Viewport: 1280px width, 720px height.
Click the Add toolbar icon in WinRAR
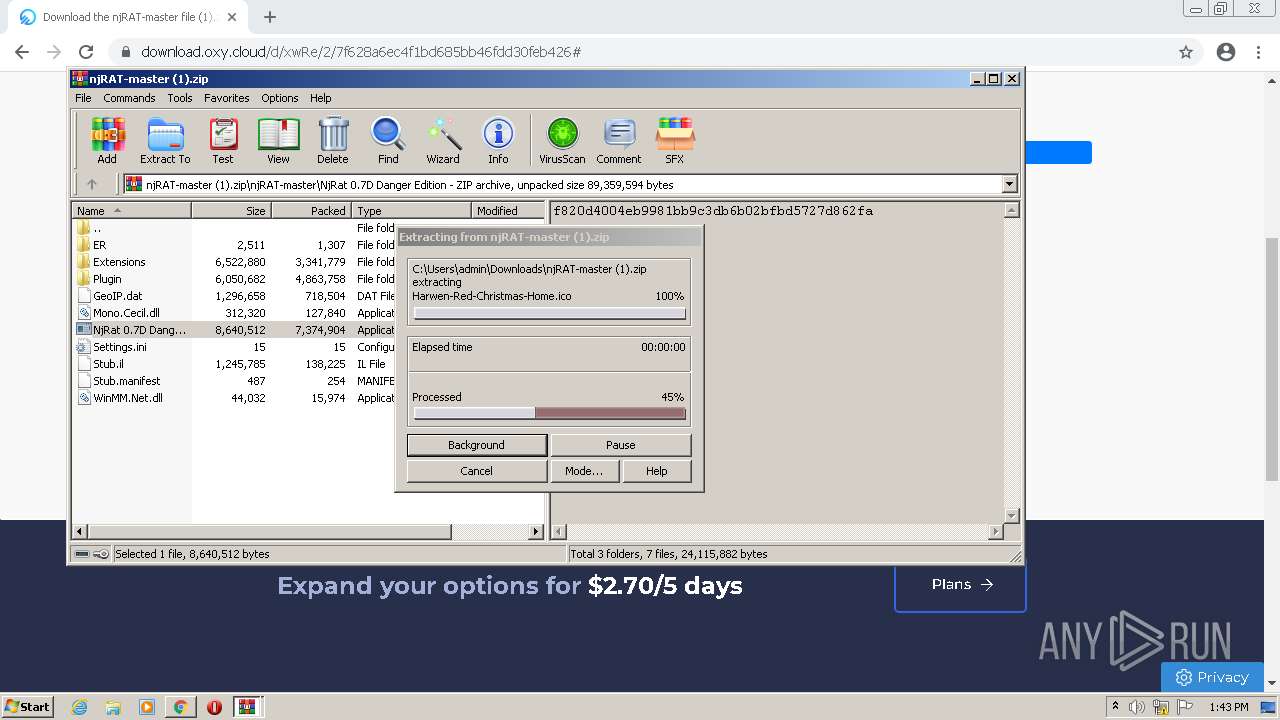(107, 140)
